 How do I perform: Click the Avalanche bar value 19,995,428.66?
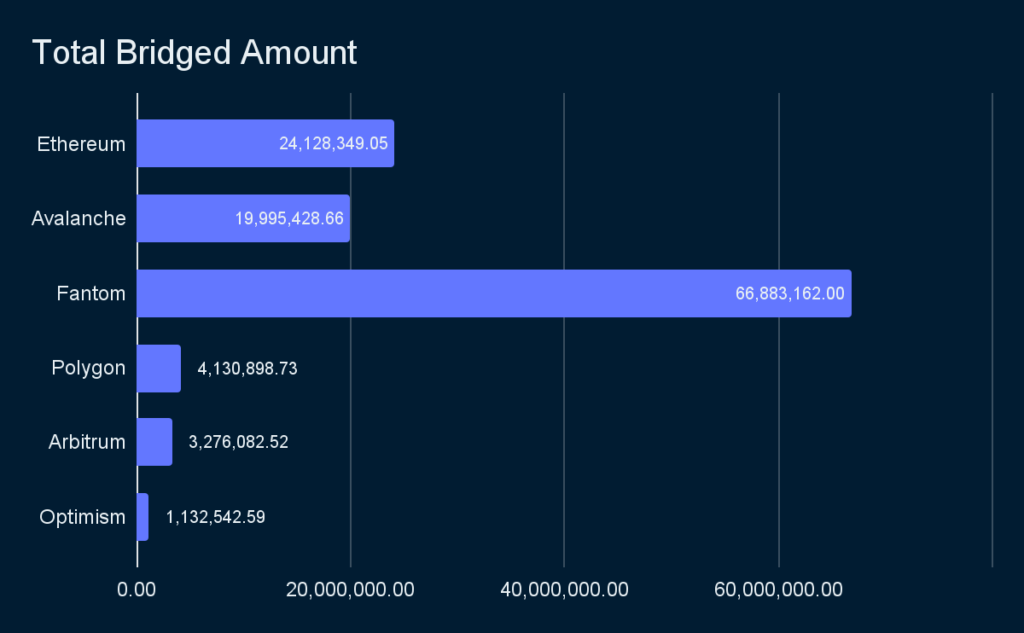tap(290, 219)
